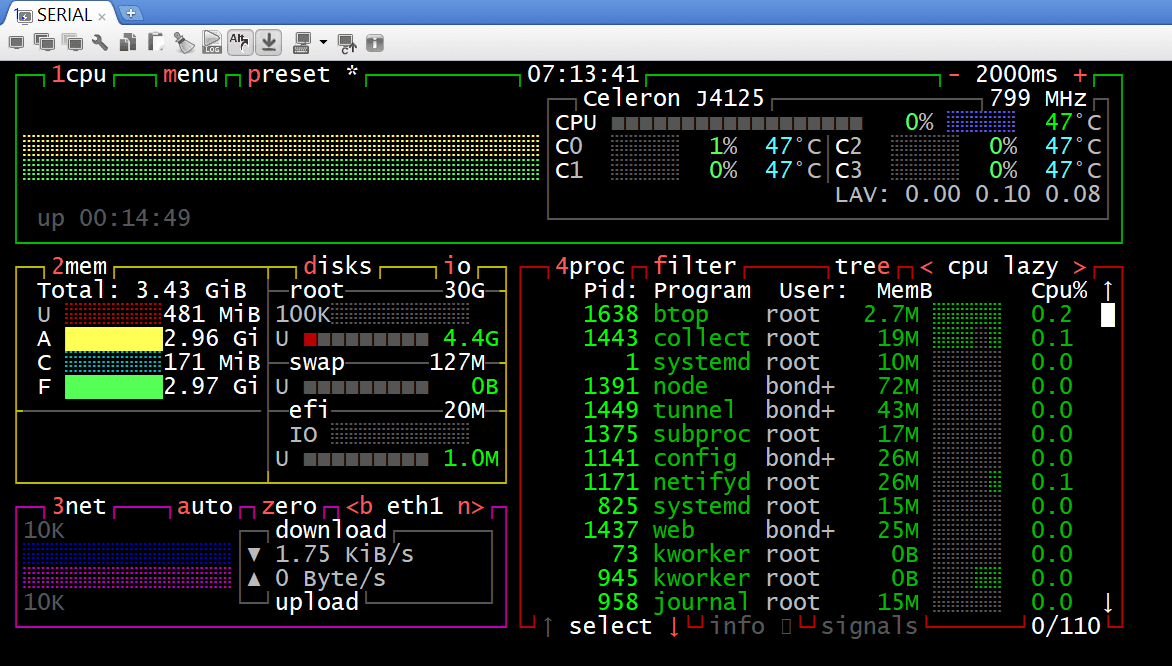Image resolution: width=1172 pixels, height=666 pixels.
Task: Toggle the 4proc box
Action: [x=590, y=266]
